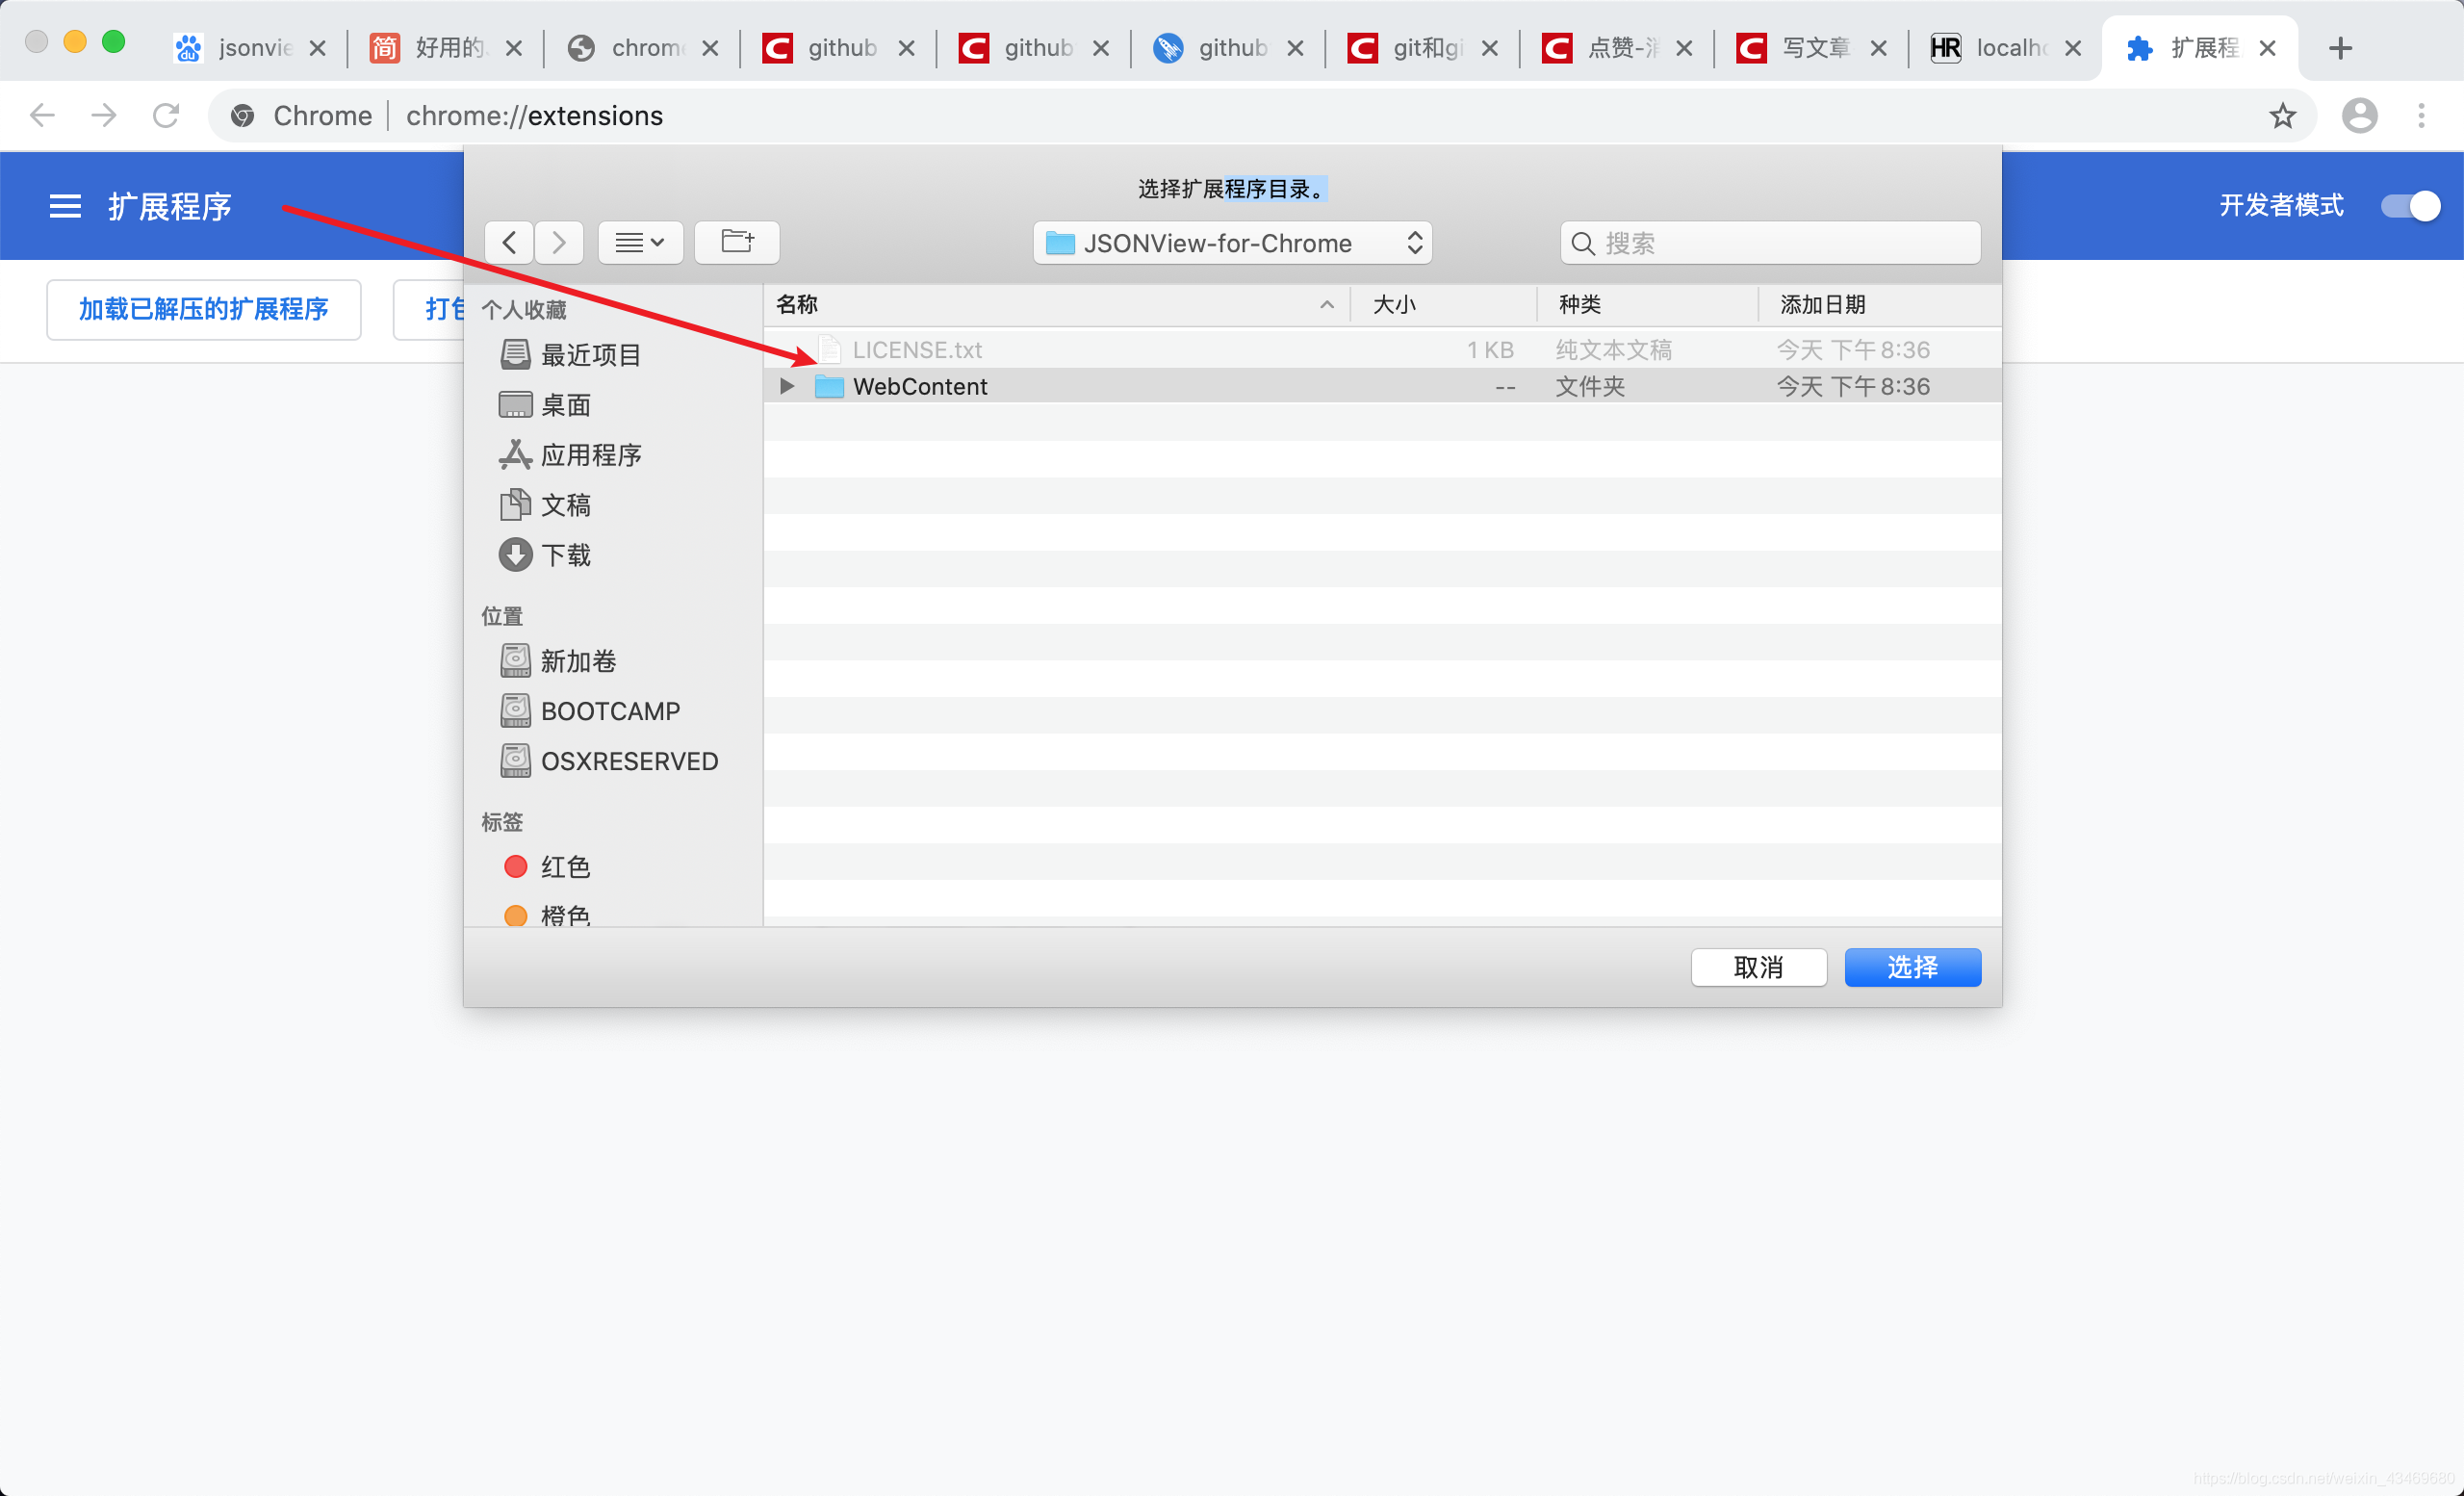Image resolution: width=2464 pixels, height=1496 pixels.
Task: Click the 新加卷 drive icon
Action: click(515, 660)
